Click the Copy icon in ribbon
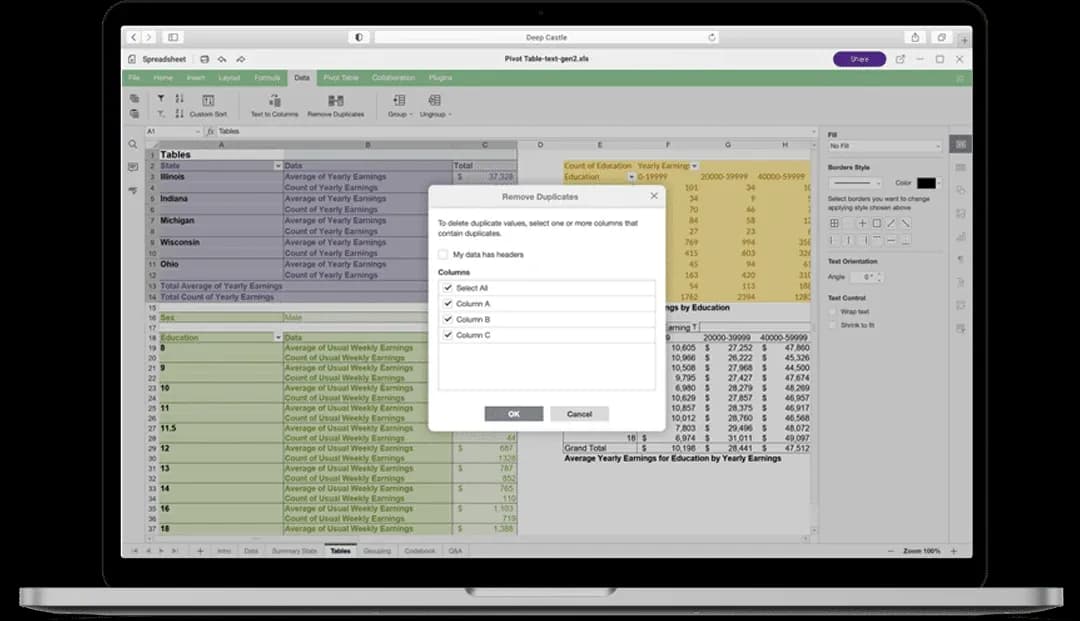This screenshot has height=621, width=1080. click(x=134, y=98)
